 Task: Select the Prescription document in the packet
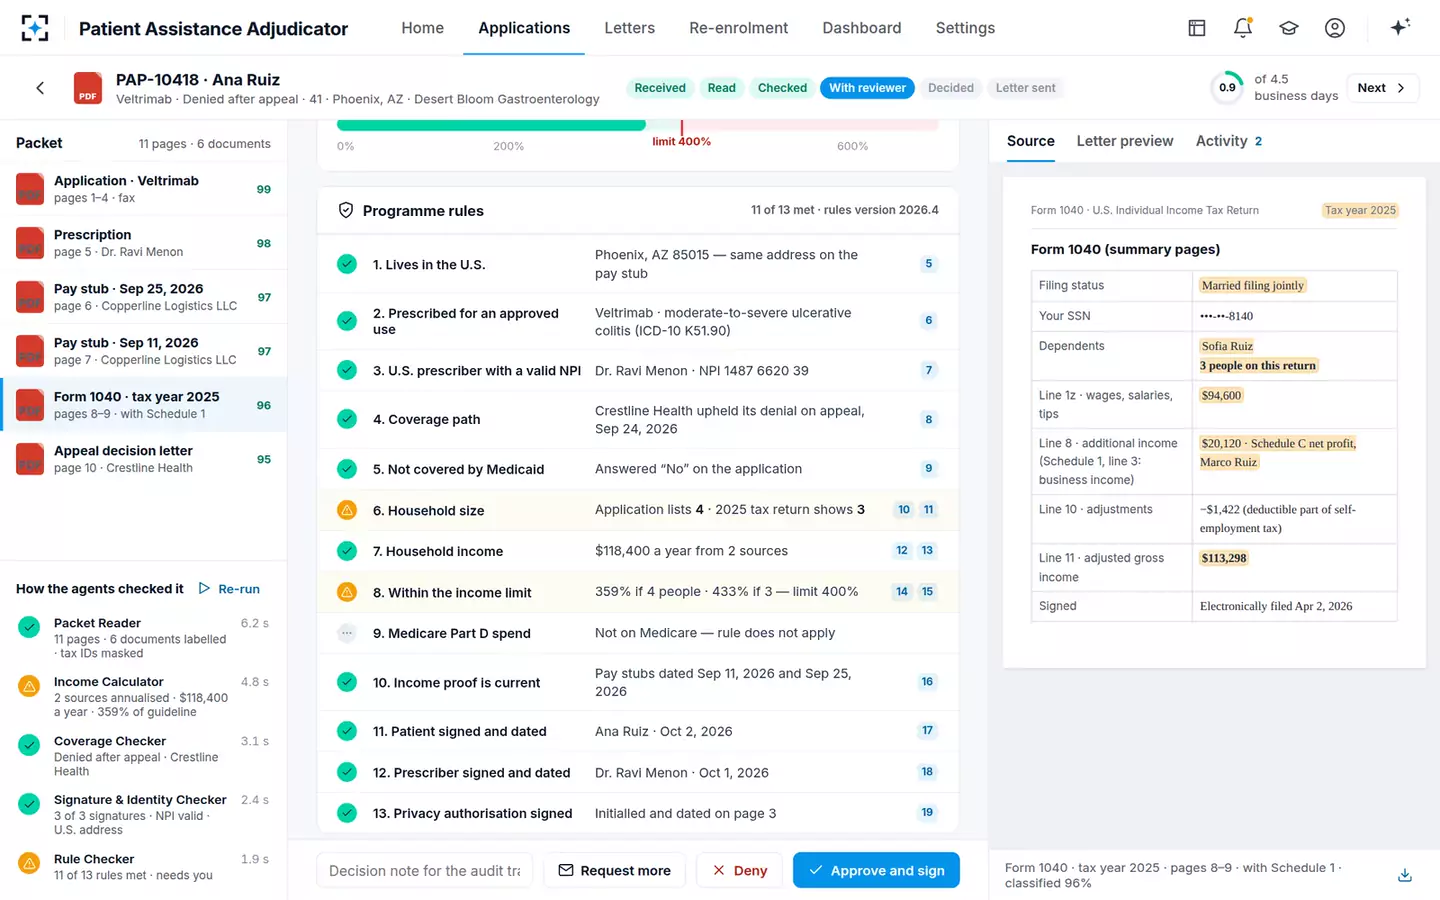144,243
